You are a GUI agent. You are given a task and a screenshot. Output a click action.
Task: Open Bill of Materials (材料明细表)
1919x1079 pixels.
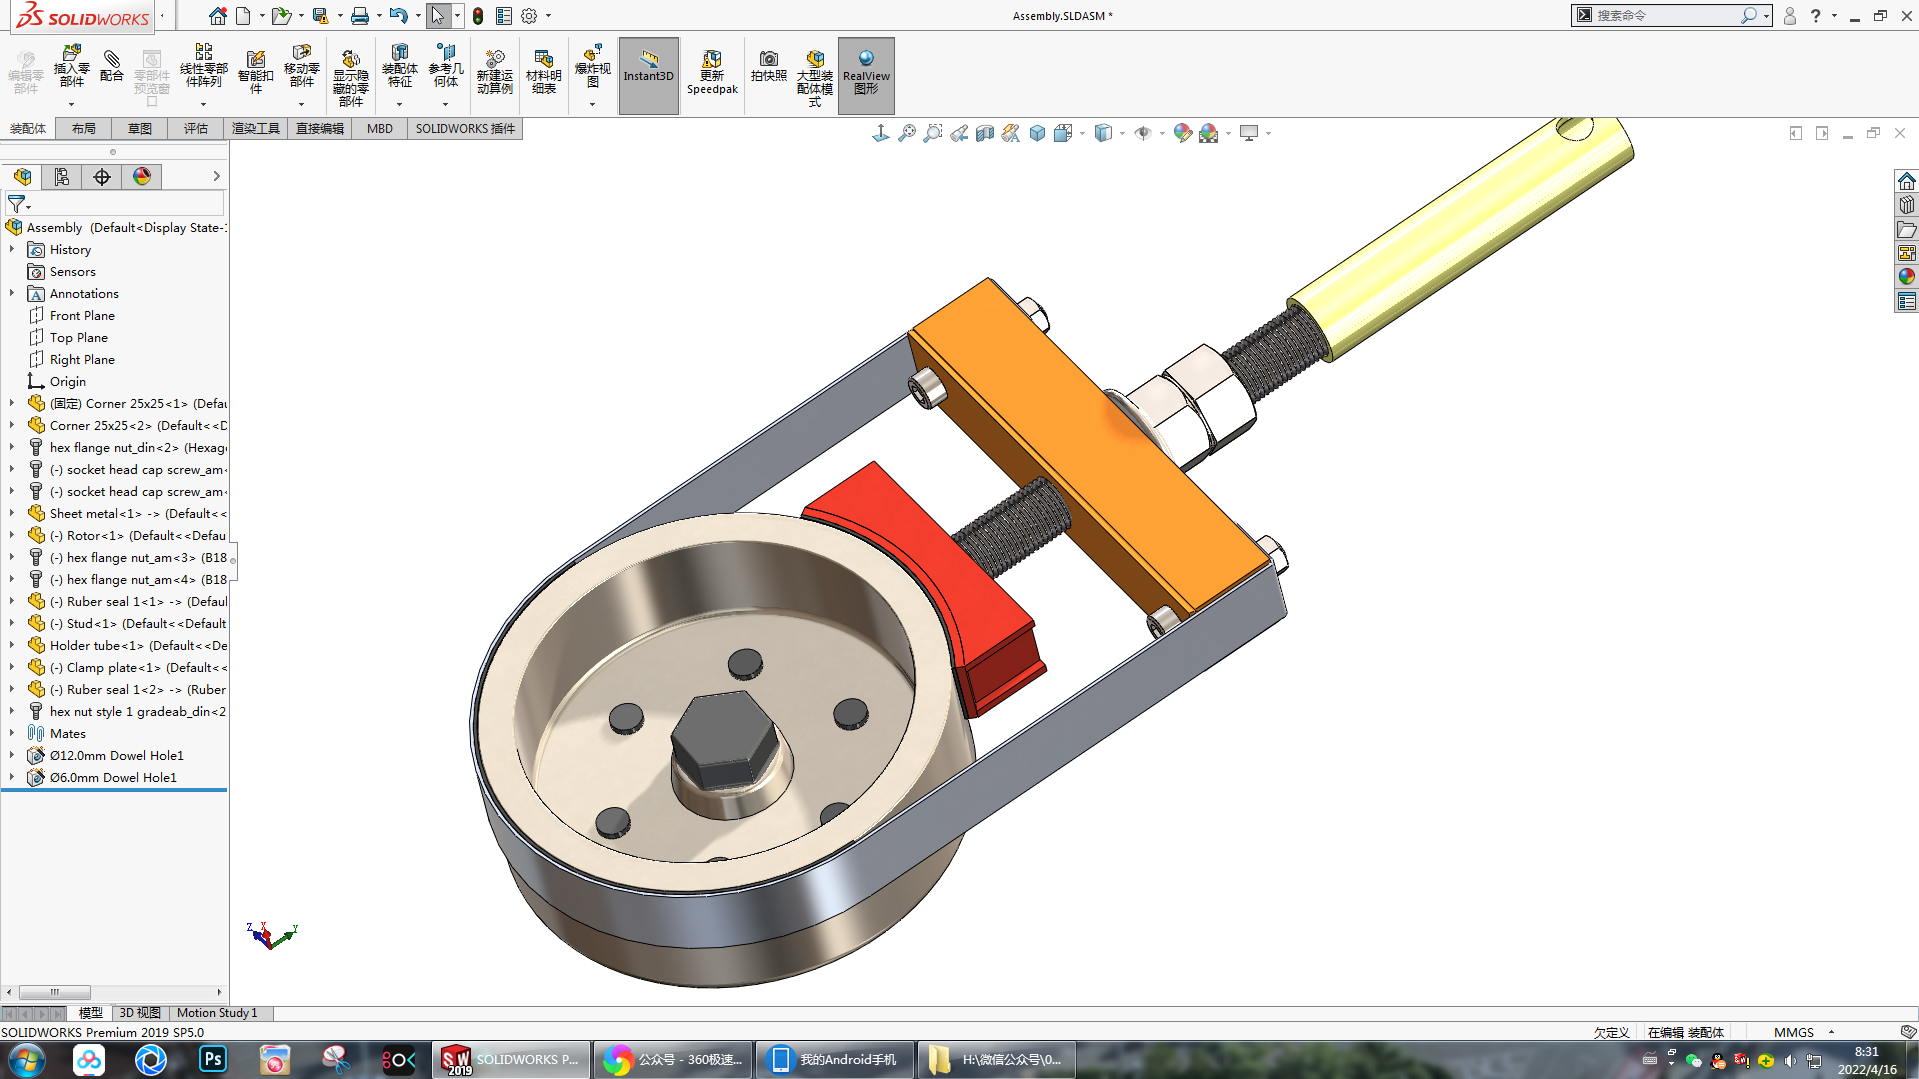pyautogui.click(x=544, y=72)
